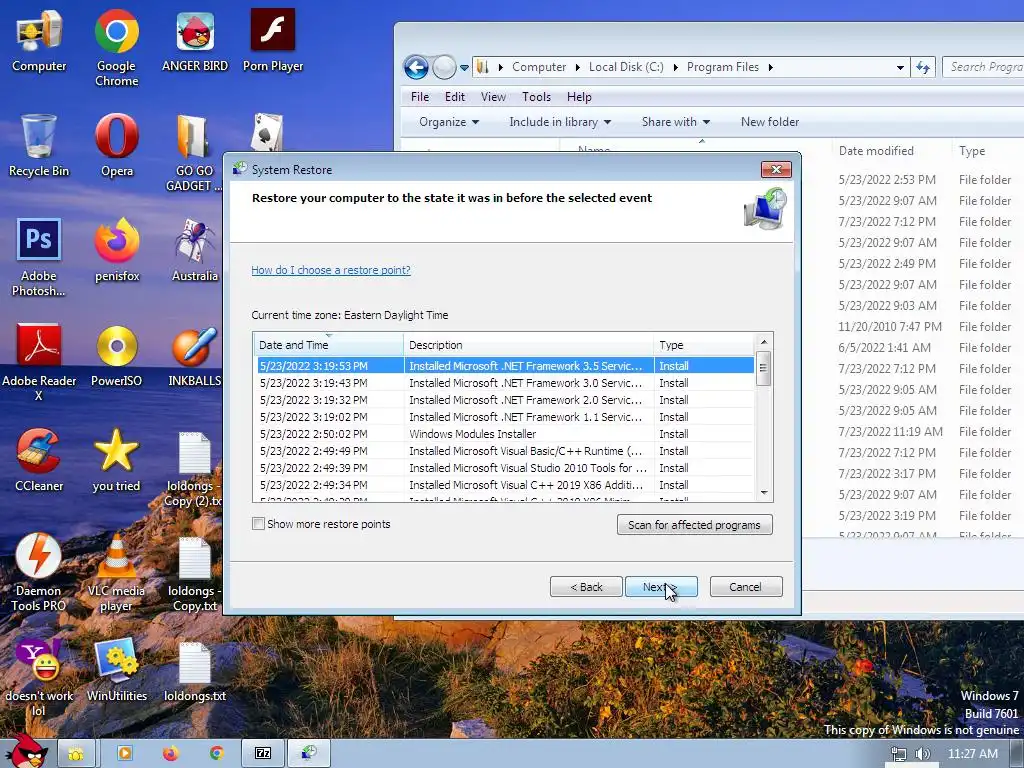Viewport: 1024px width, 768px height.
Task: Expand the Organize dropdown in Explorer
Action: pyautogui.click(x=449, y=122)
